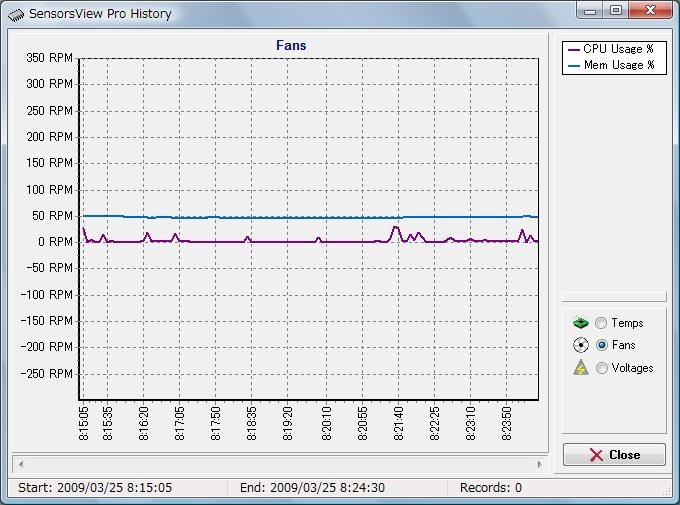Click the Fans icon beside the radio button
Viewport: 680px width, 505px height.
[581, 345]
